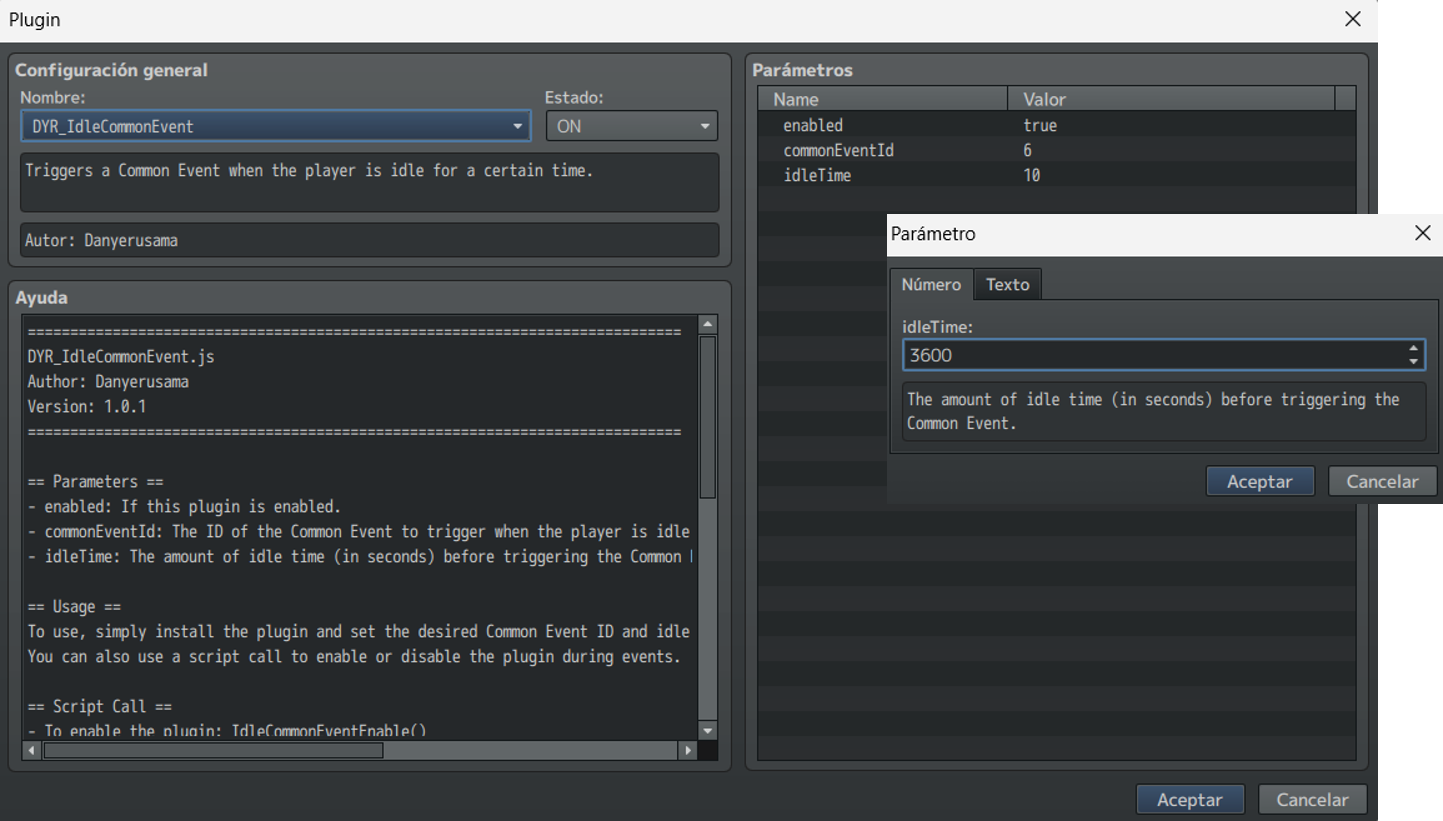Open the Nombre plugin dropdown arrow
This screenshot has width=1443, height=821.
(x=518, y=125)
